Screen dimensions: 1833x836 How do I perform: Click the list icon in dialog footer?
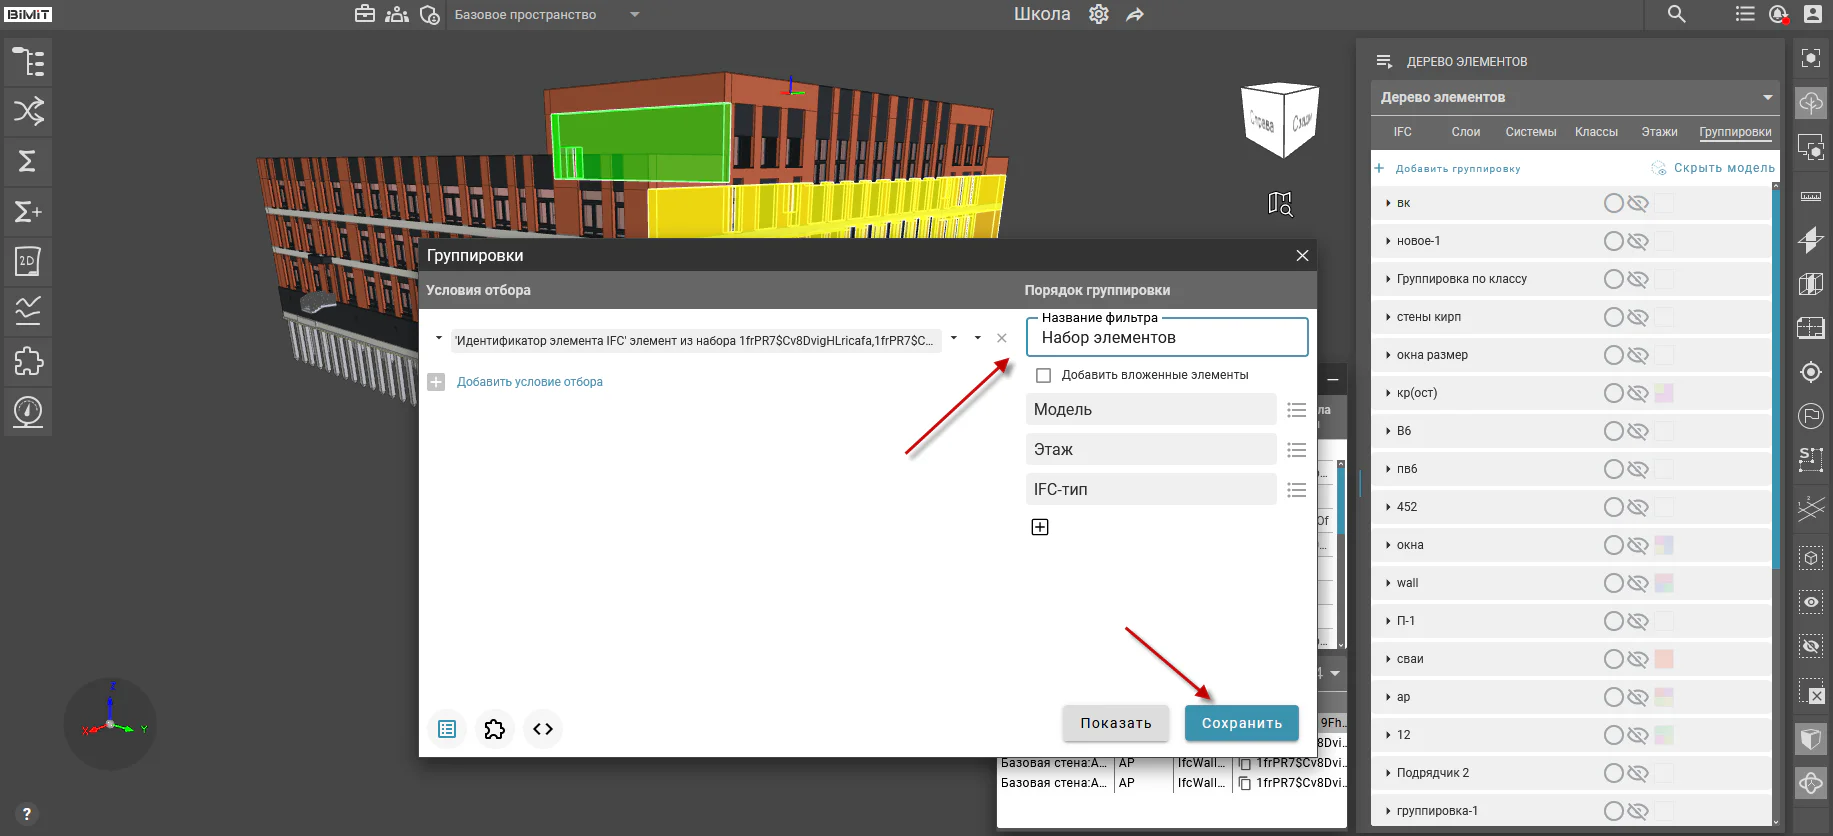pyautogui.click(x=447, y=729)
